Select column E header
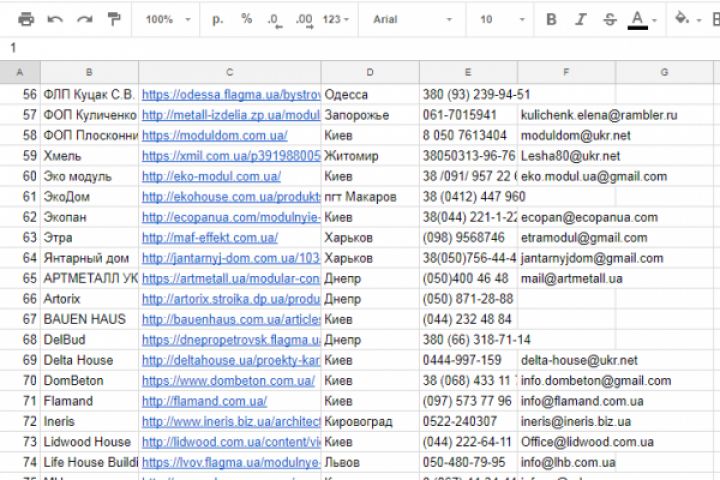720x480 pixels. click(x=468, y=72)
